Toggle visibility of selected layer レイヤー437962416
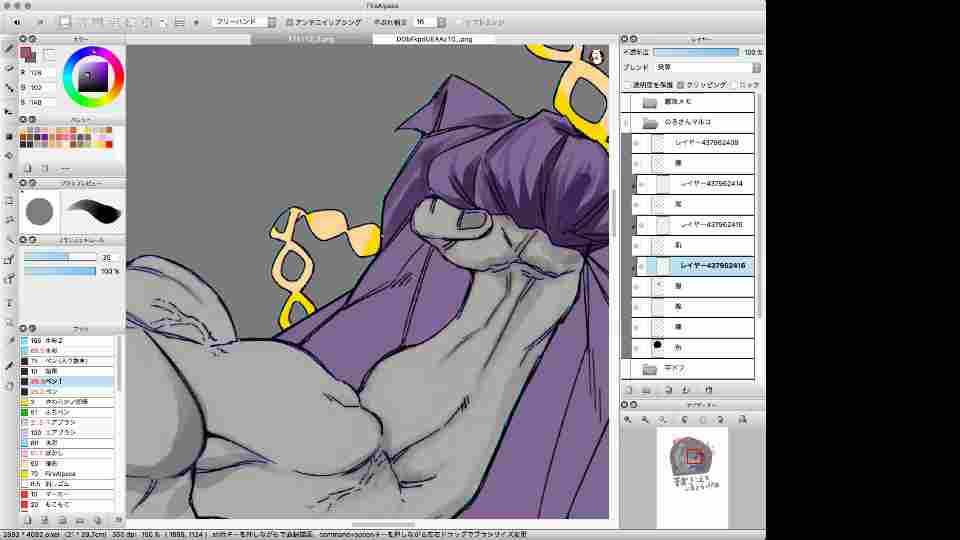Viewport: 960px width, 540px height. tap(642, 266)
